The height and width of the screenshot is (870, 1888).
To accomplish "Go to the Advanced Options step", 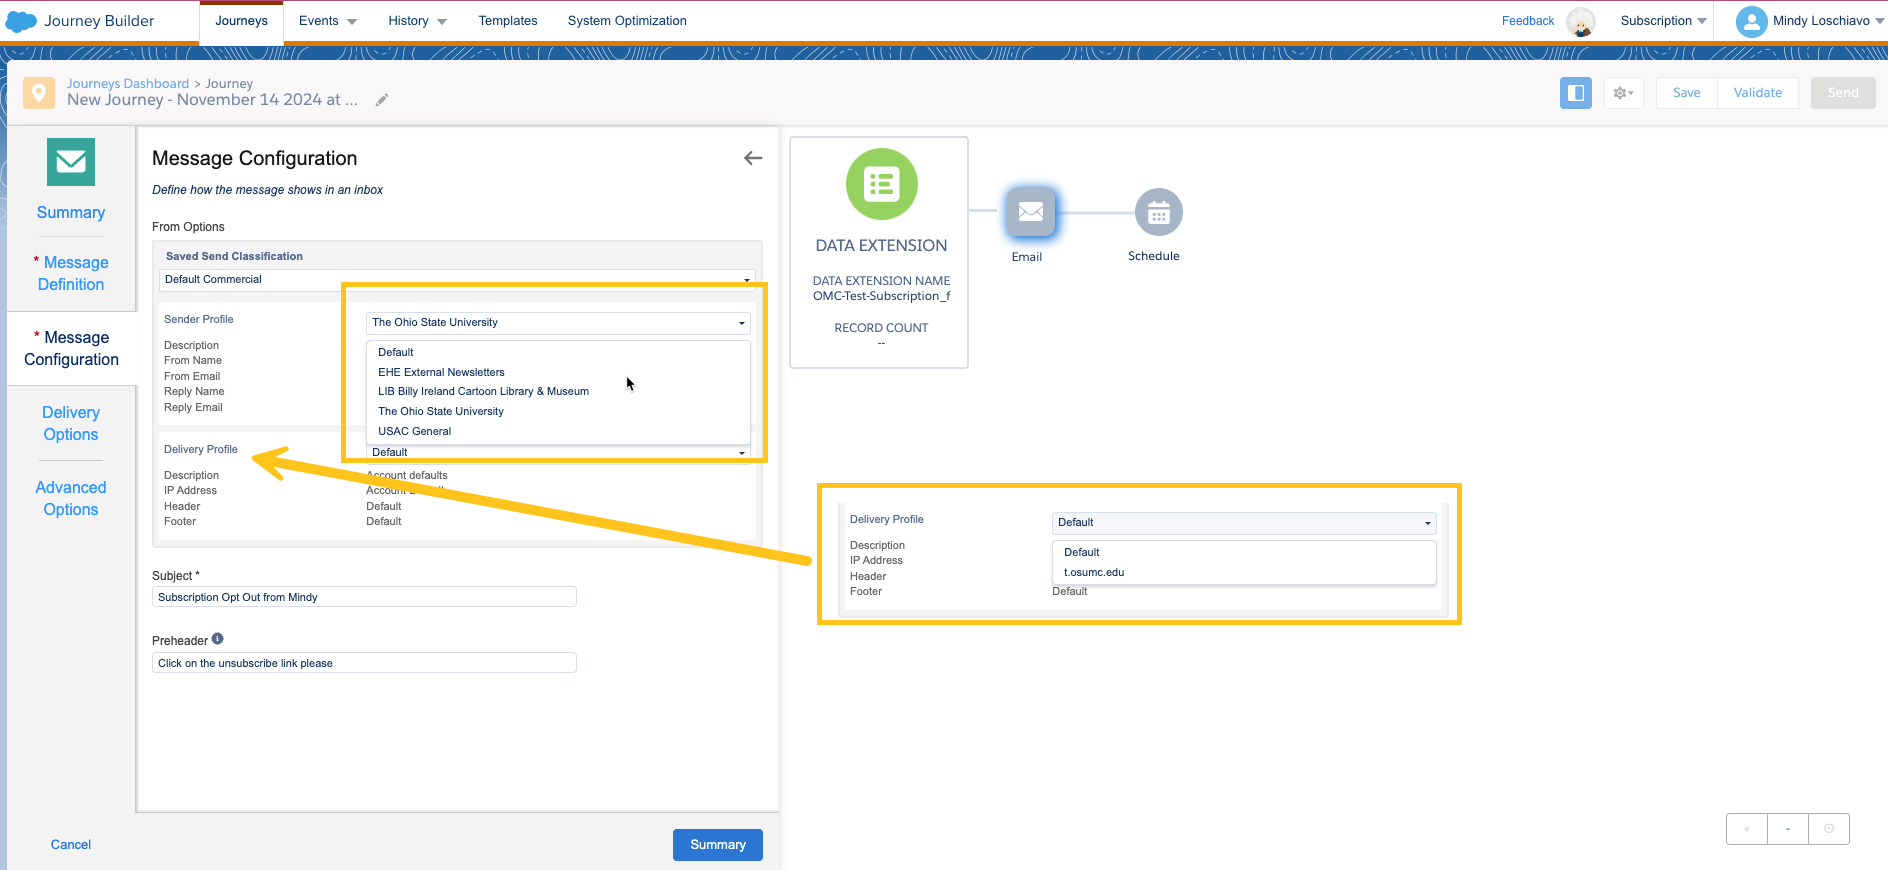I will 71,498.
